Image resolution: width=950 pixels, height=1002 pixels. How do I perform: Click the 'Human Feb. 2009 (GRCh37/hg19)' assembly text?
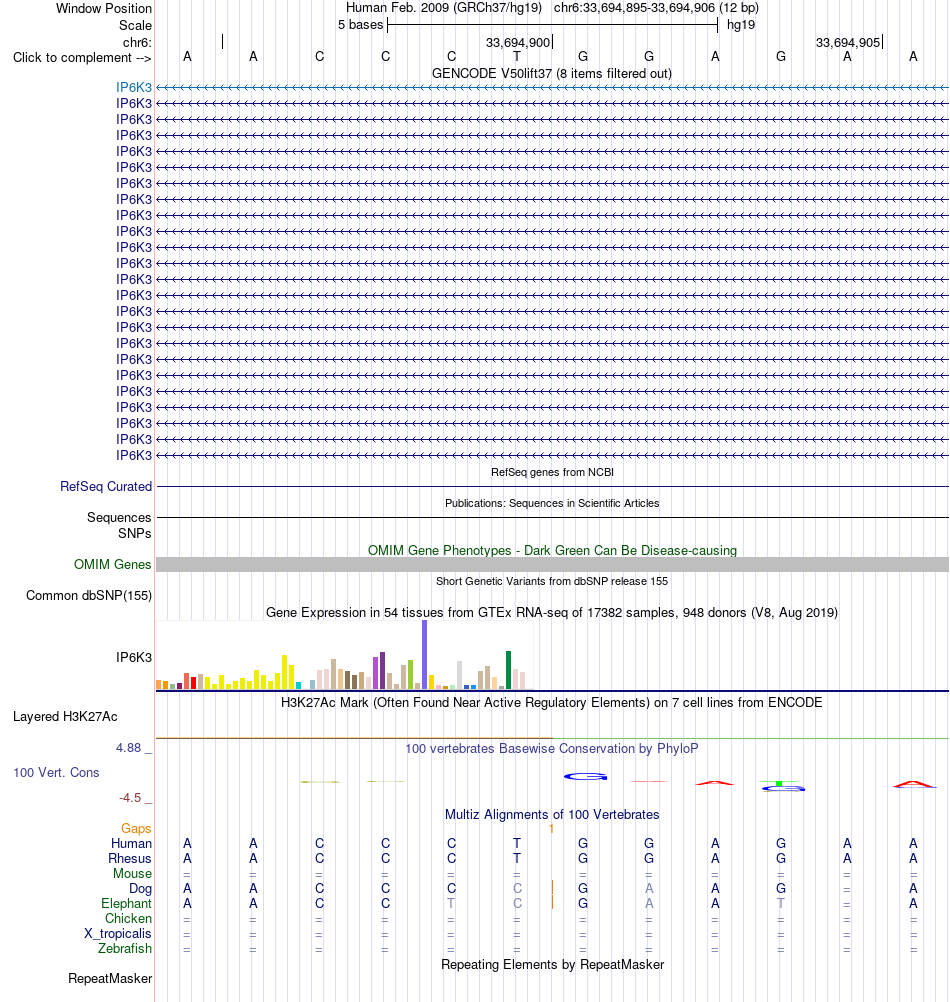[443, 8]
